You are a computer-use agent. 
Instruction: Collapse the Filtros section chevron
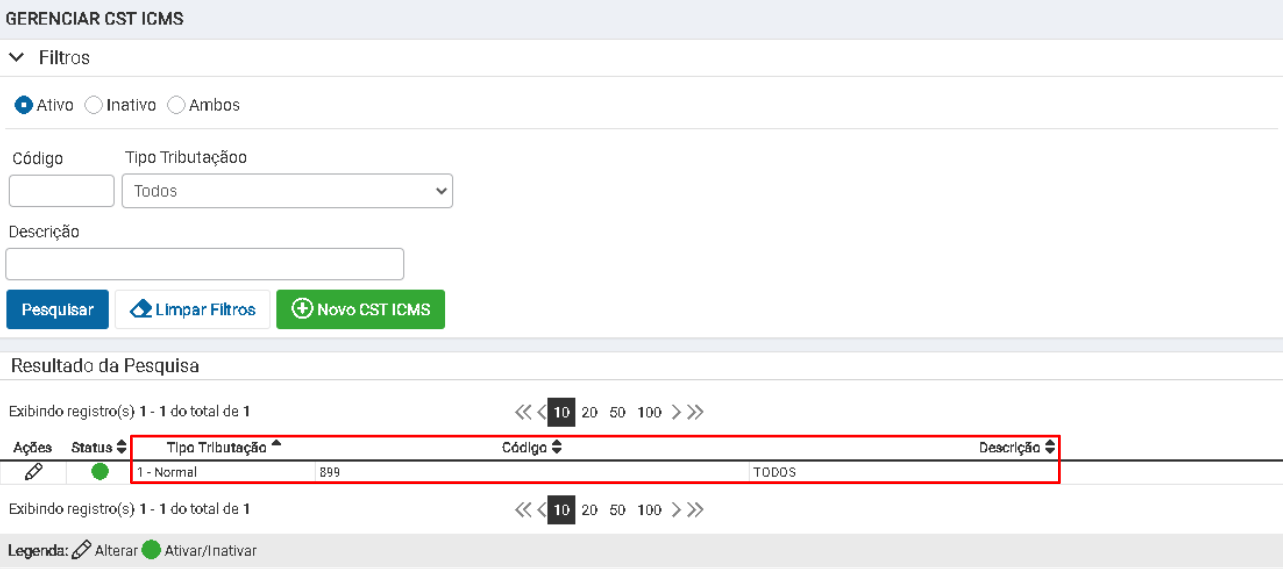click(x=16, y=58)
